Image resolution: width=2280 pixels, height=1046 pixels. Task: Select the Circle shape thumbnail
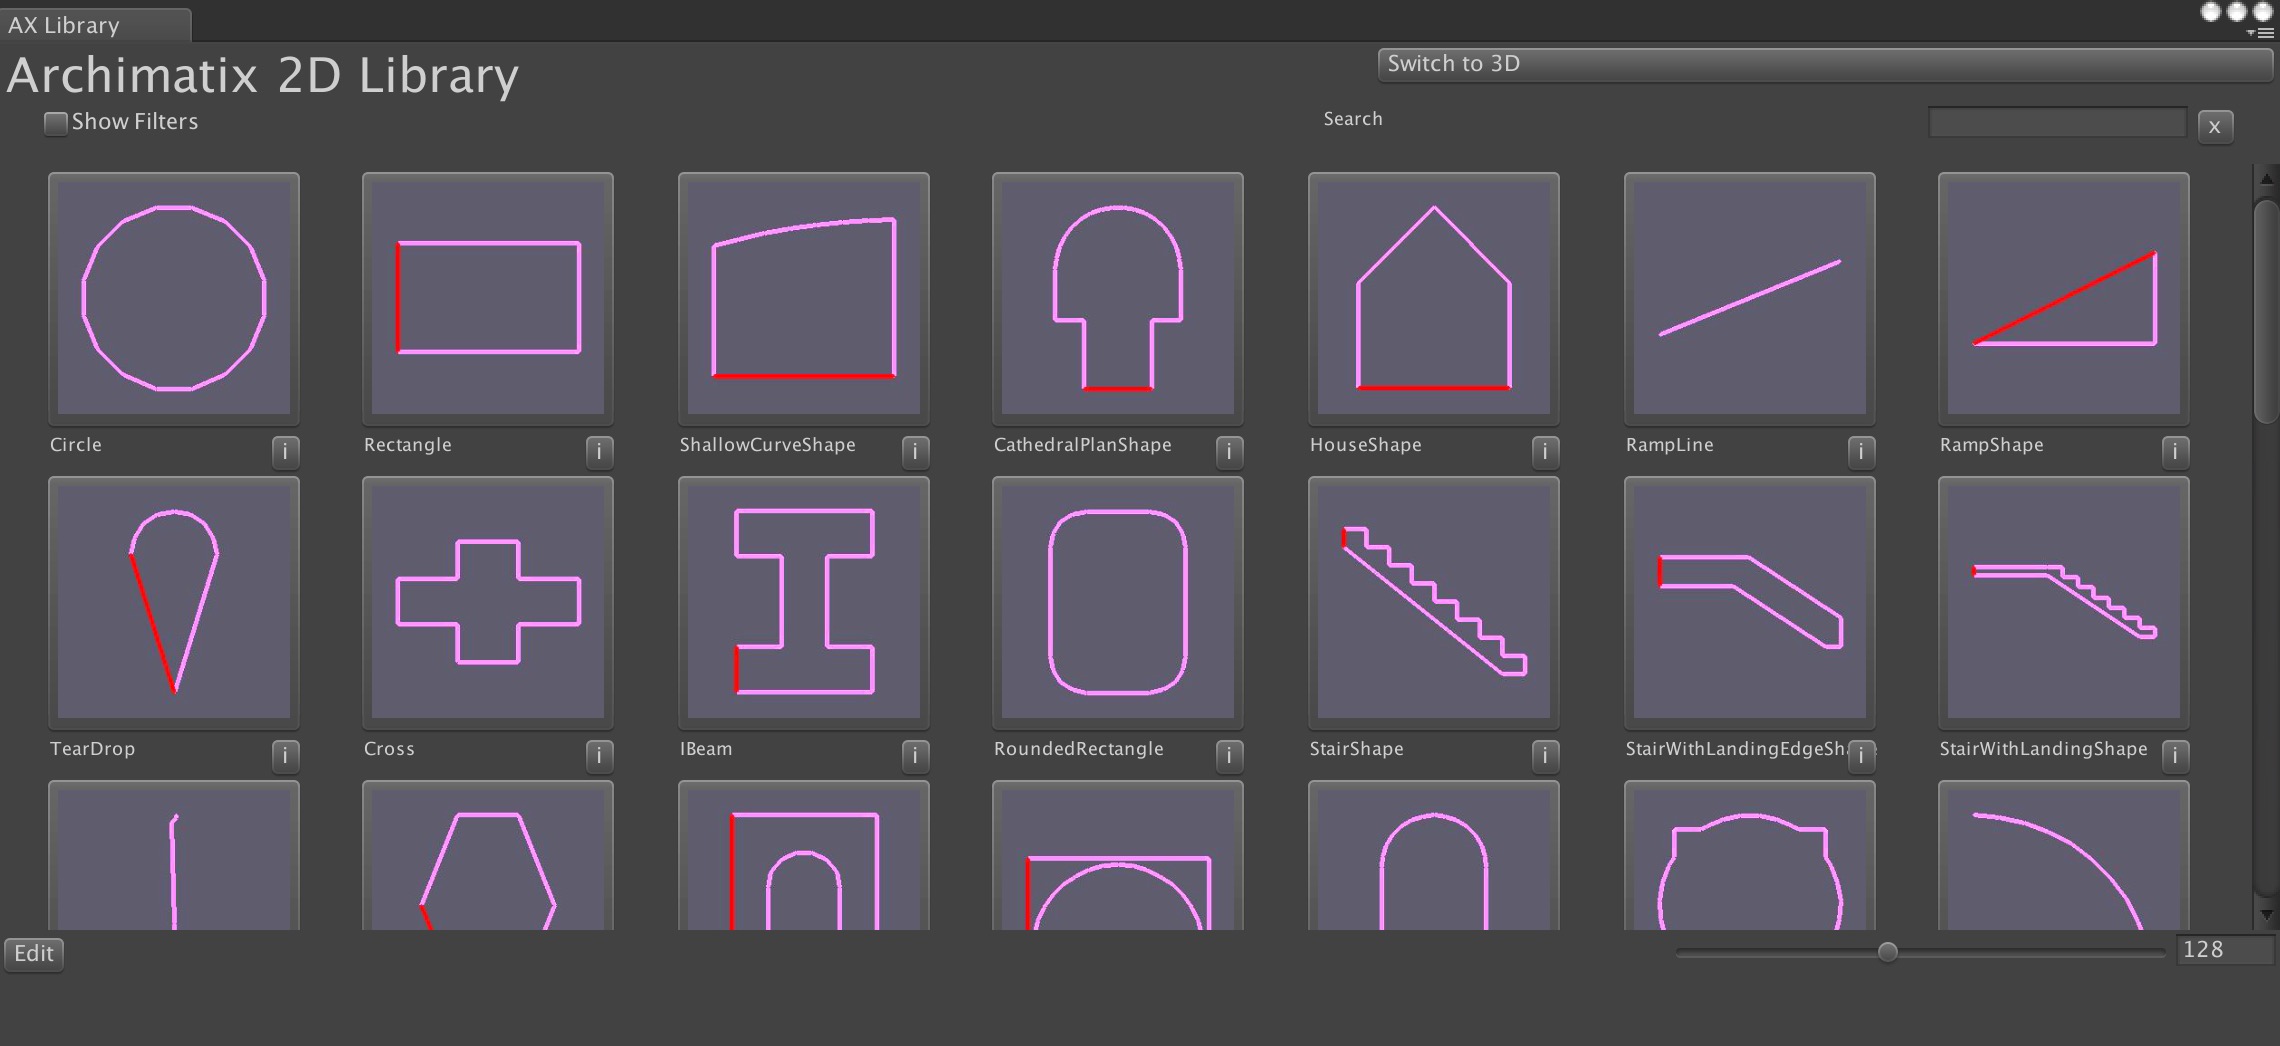point(174,298)
